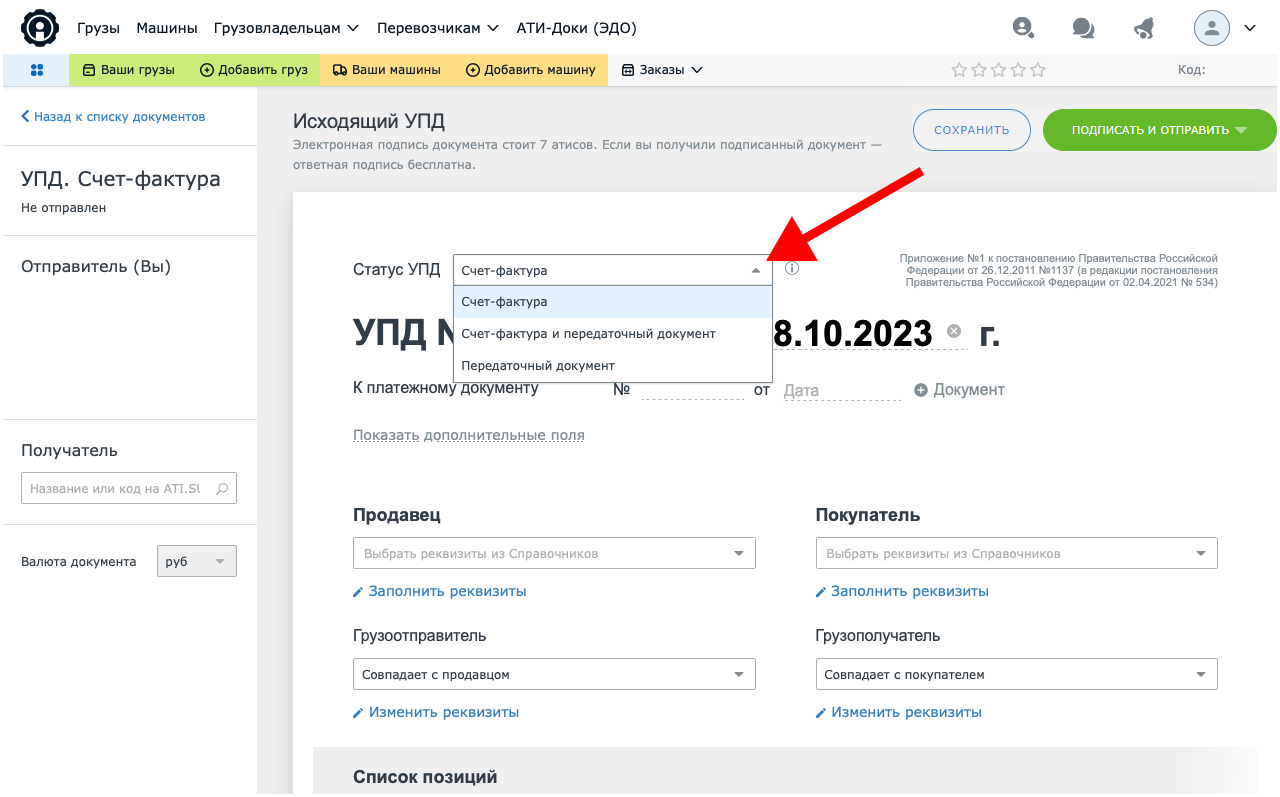
Task: Clear the document date with the x icon
Action: pyautogui.click(x=953, y=331)
